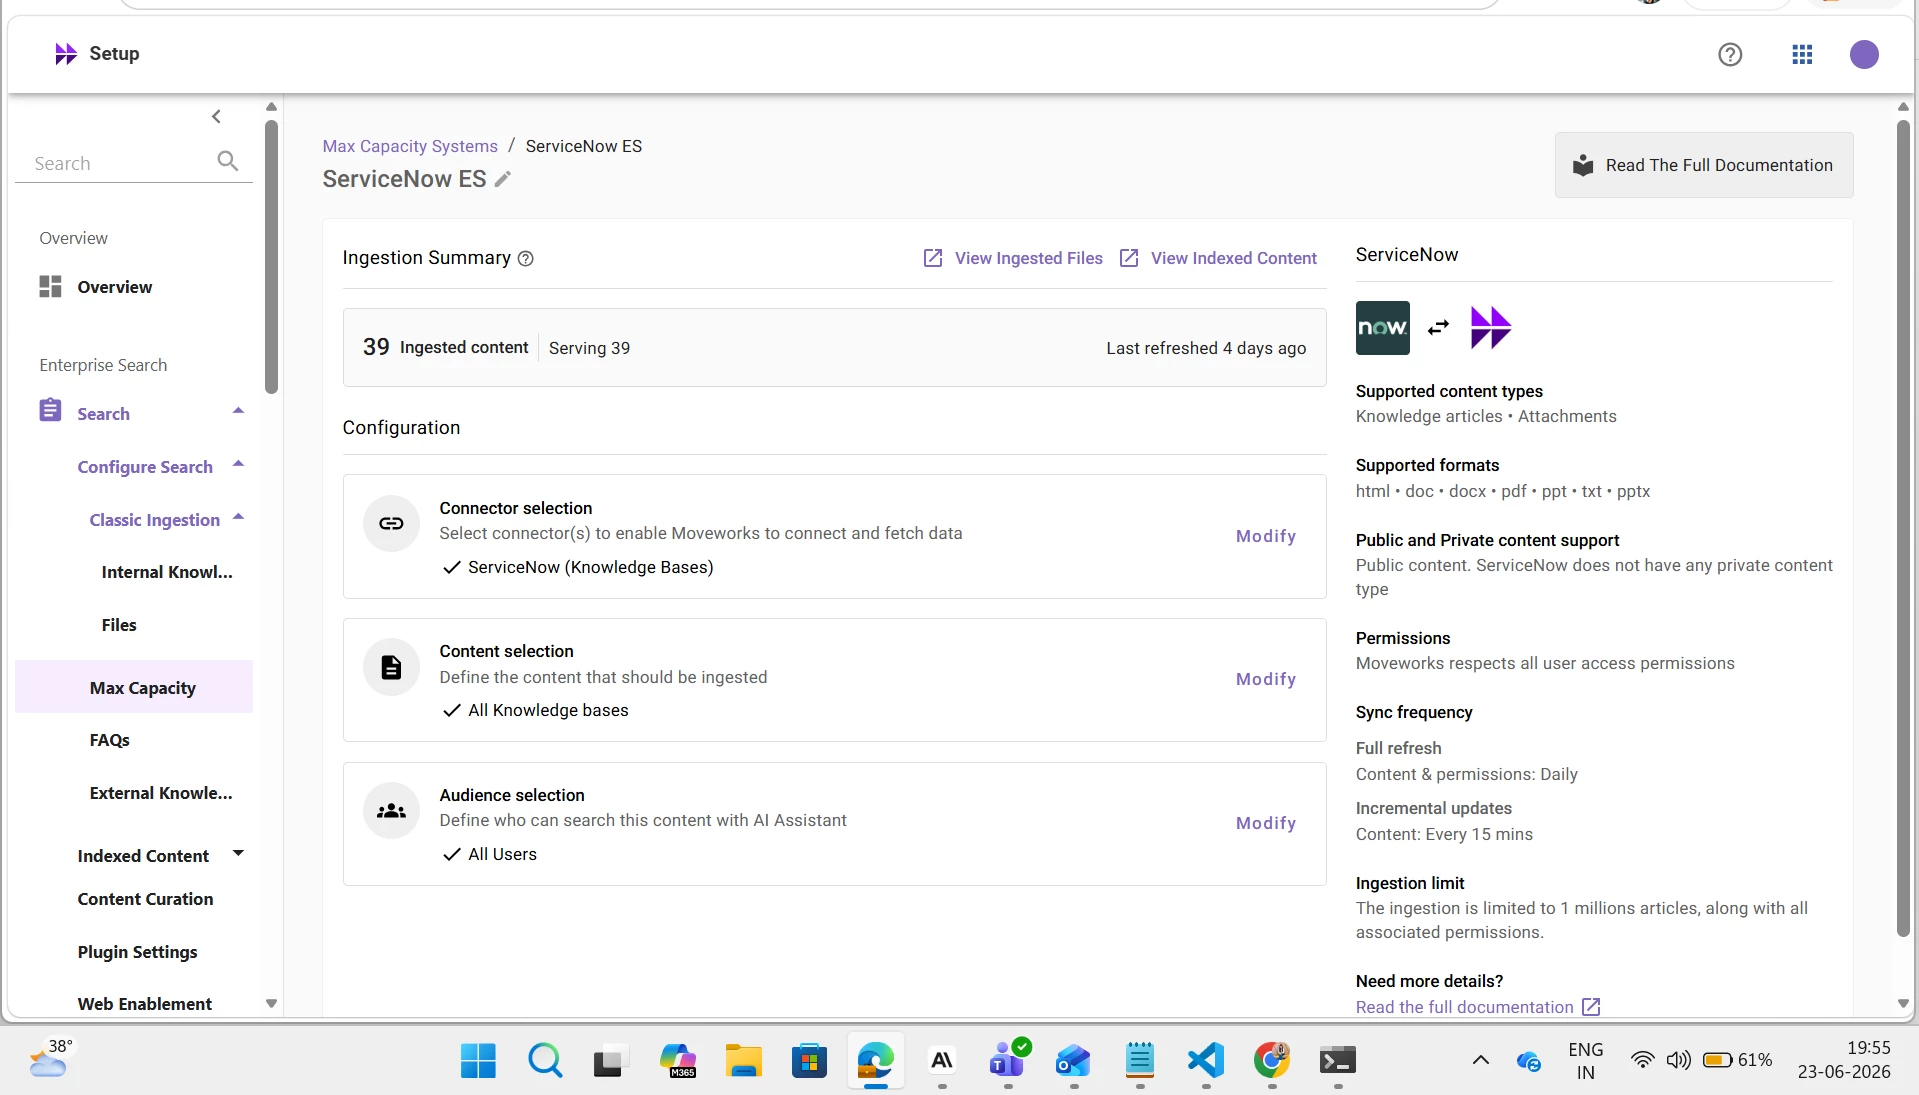The width and height of the screenshot is (1919, 1095).
Task: Open Content Curation sidebar item
Action: coord(146,899)
